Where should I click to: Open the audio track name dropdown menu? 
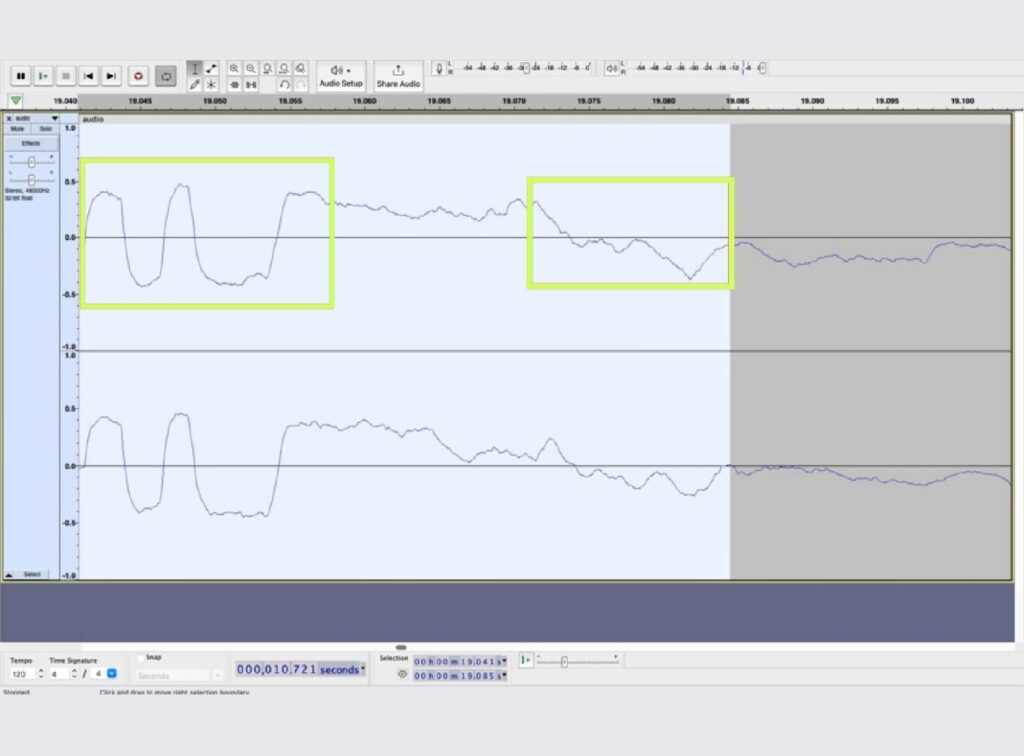tap(55, 118)
